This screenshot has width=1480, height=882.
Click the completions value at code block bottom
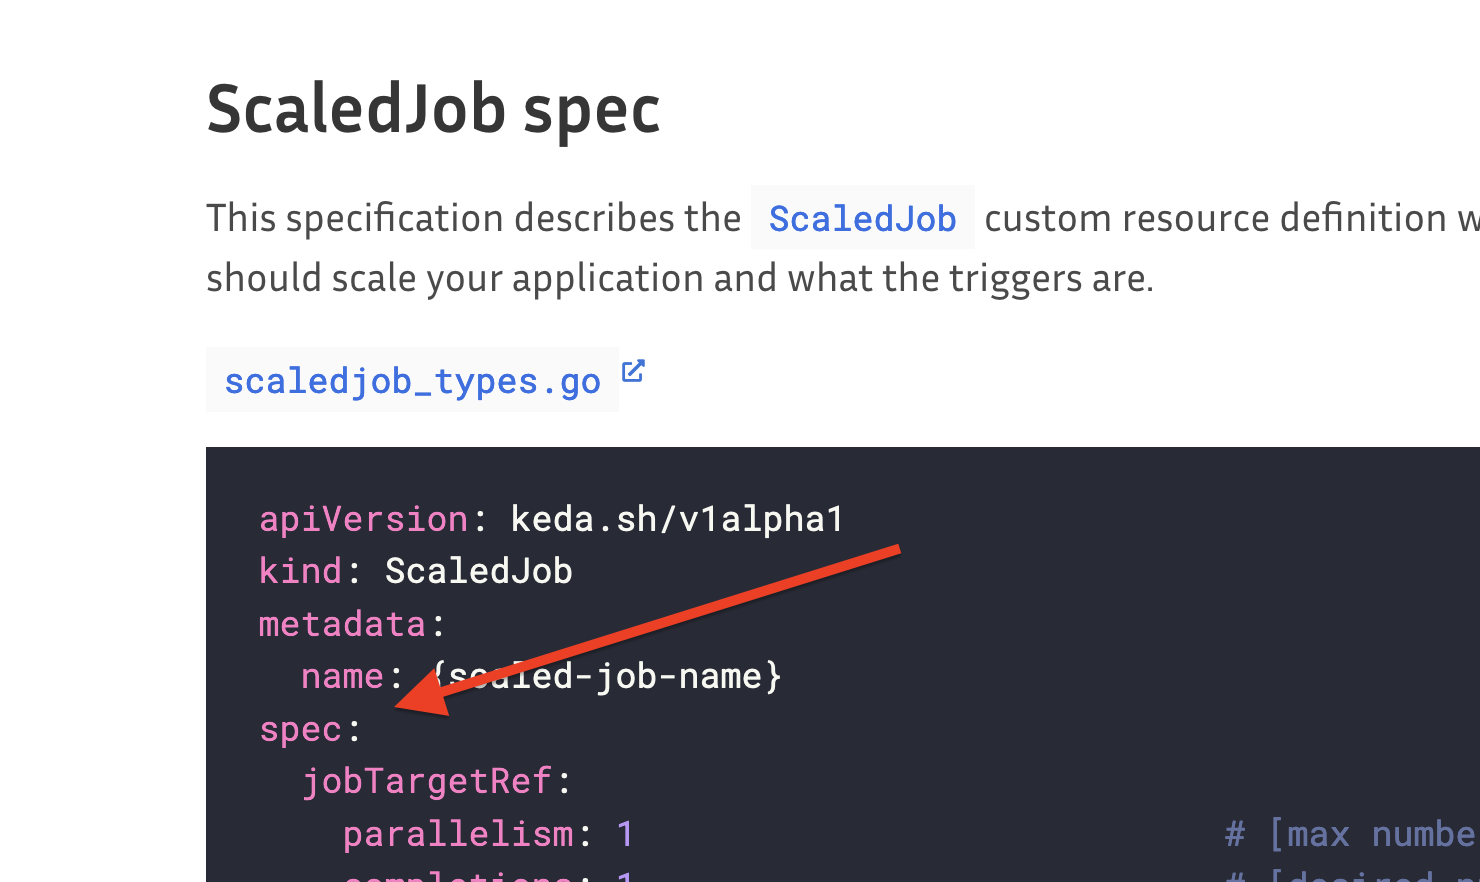point(622,876)
